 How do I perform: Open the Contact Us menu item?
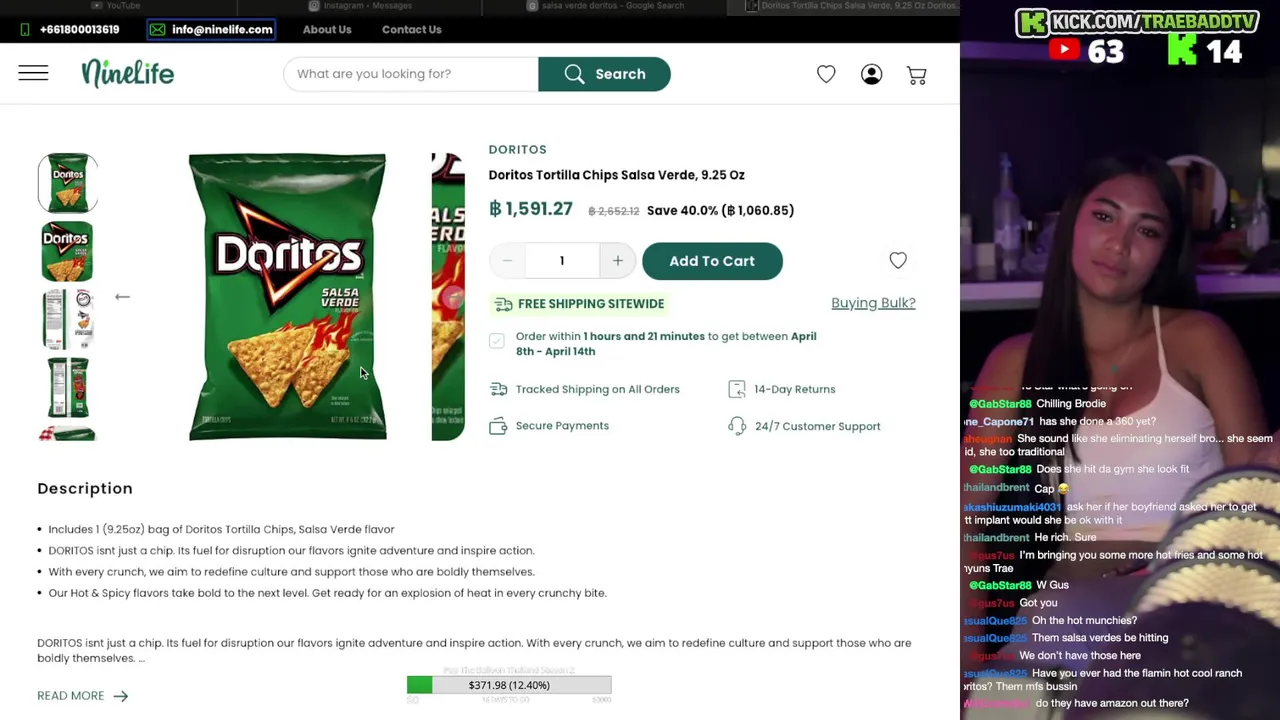coord(411,29)
